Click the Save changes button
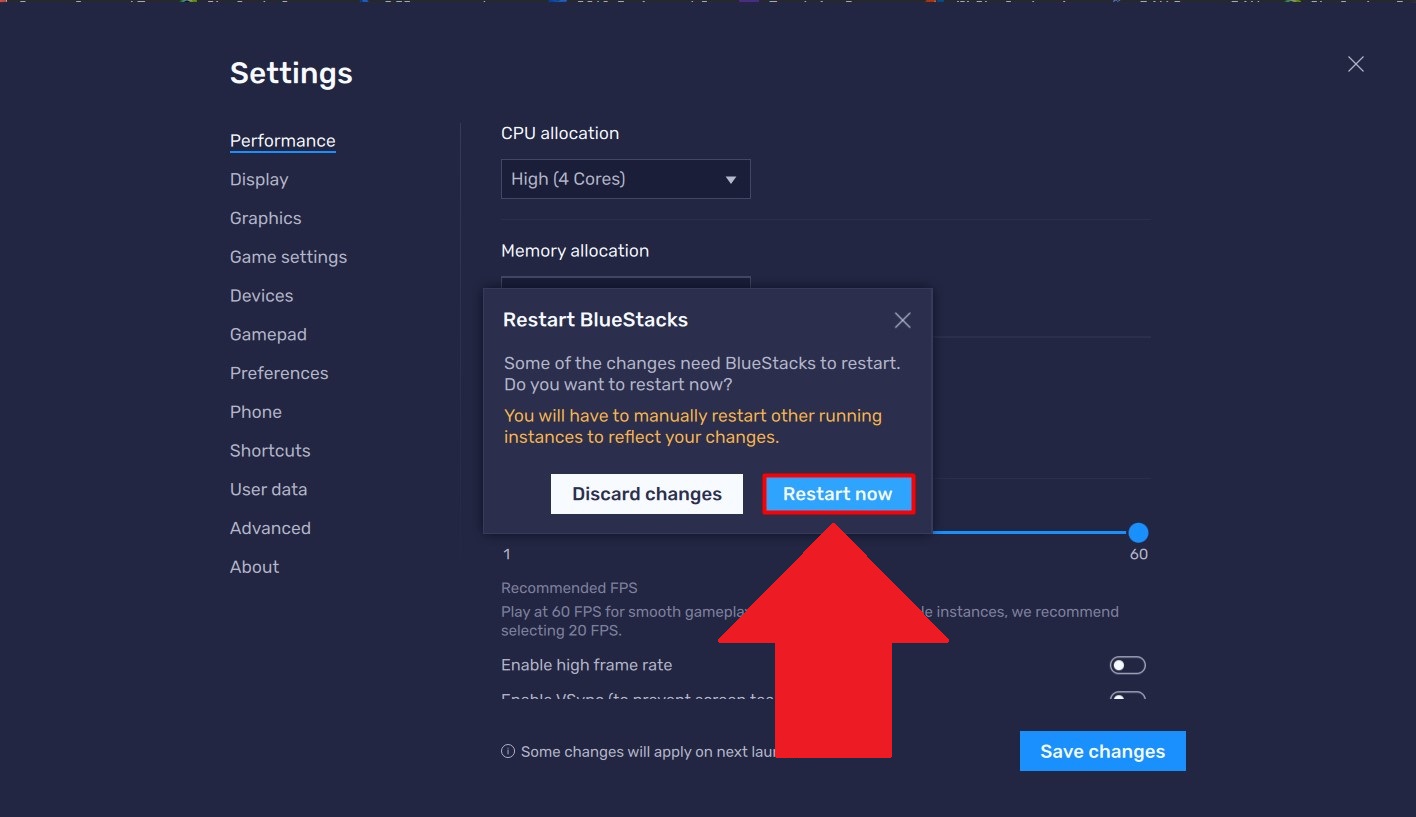1416x817 pixels. tap(1102, 751)
